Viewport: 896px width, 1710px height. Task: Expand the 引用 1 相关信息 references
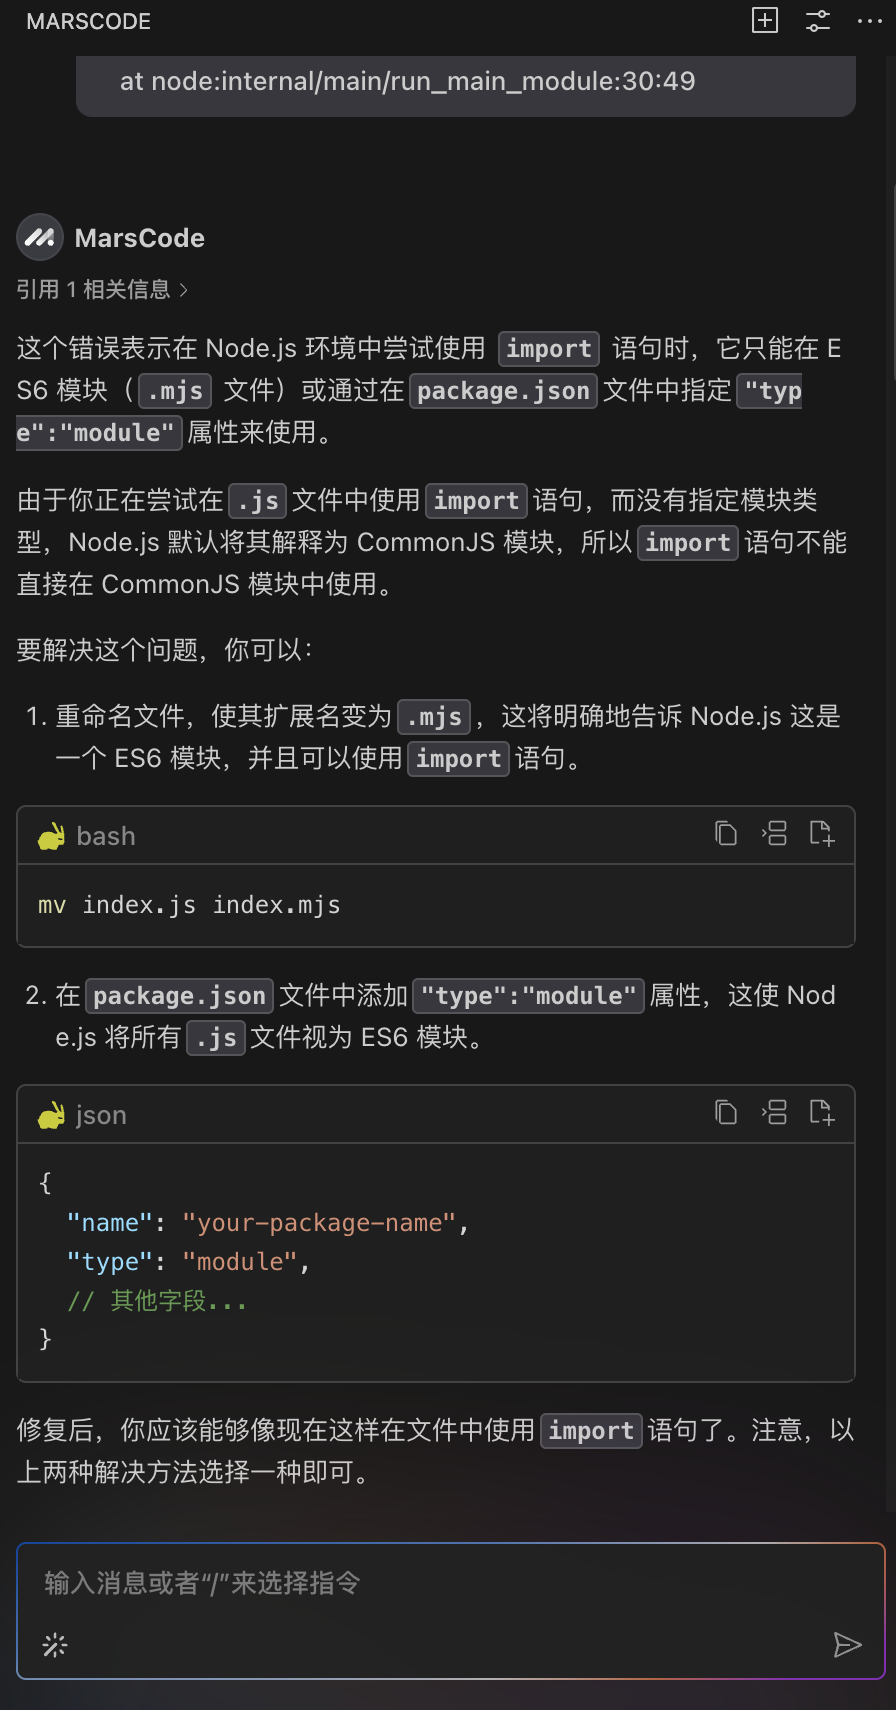(102, 290)
